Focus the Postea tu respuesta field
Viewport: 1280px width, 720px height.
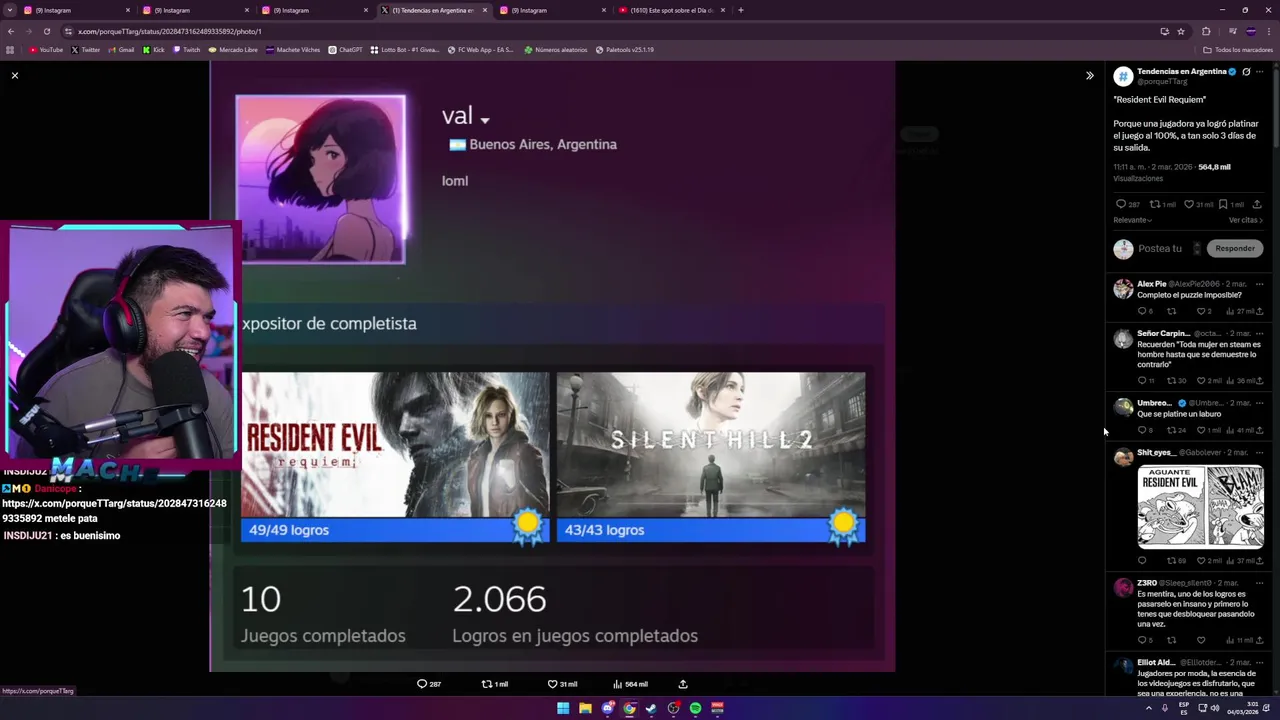pos(1160,249)
